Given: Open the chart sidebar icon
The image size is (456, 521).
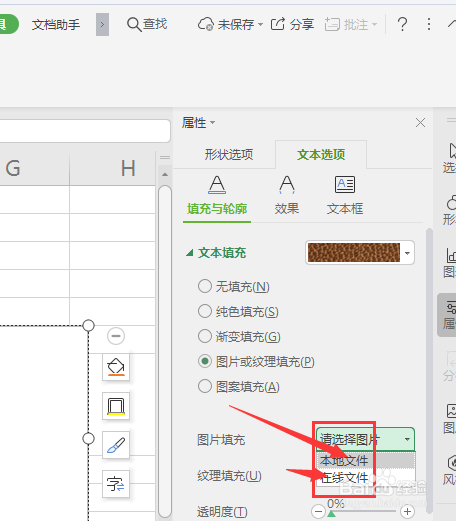Looking at the screenshot, I should [x=450, y=263].
